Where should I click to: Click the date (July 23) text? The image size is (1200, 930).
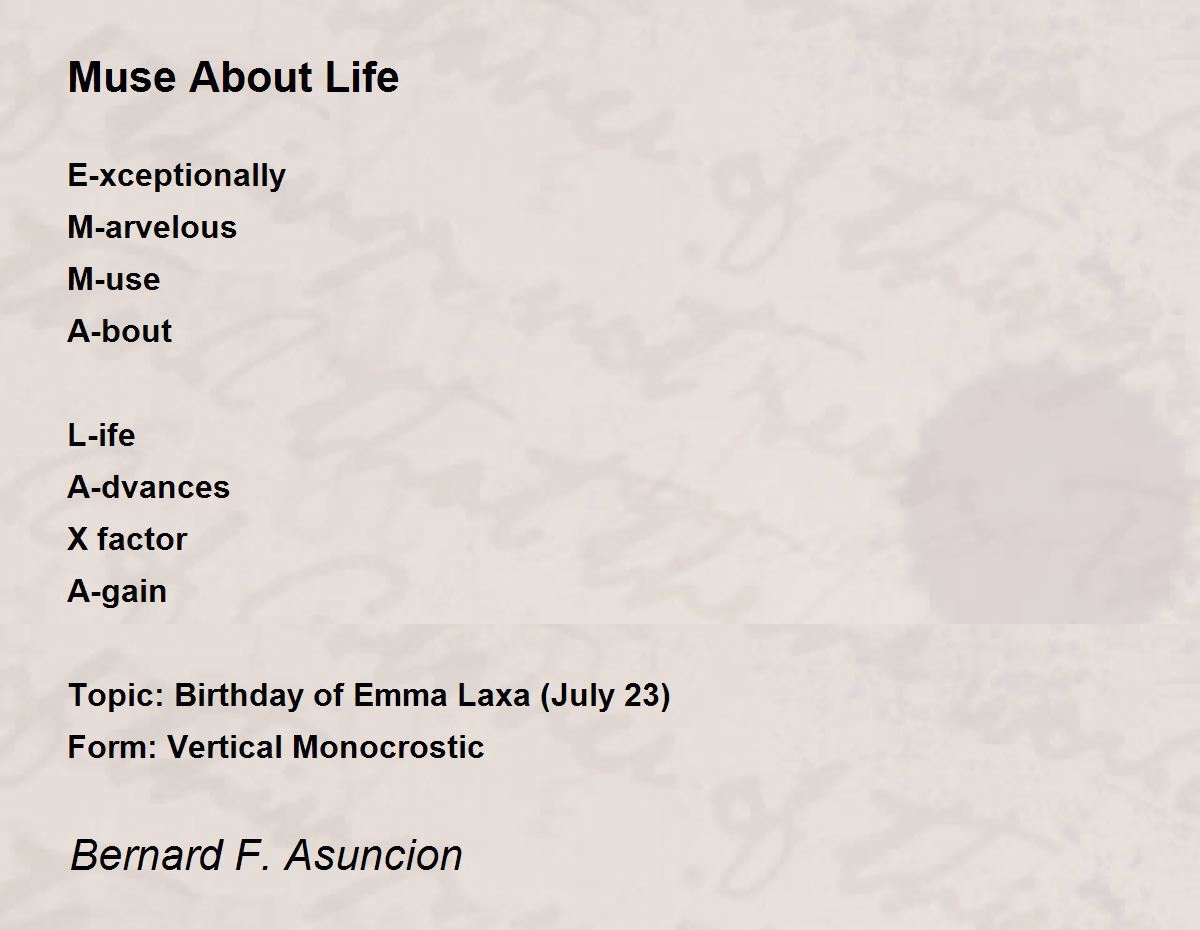coord(604,696)
